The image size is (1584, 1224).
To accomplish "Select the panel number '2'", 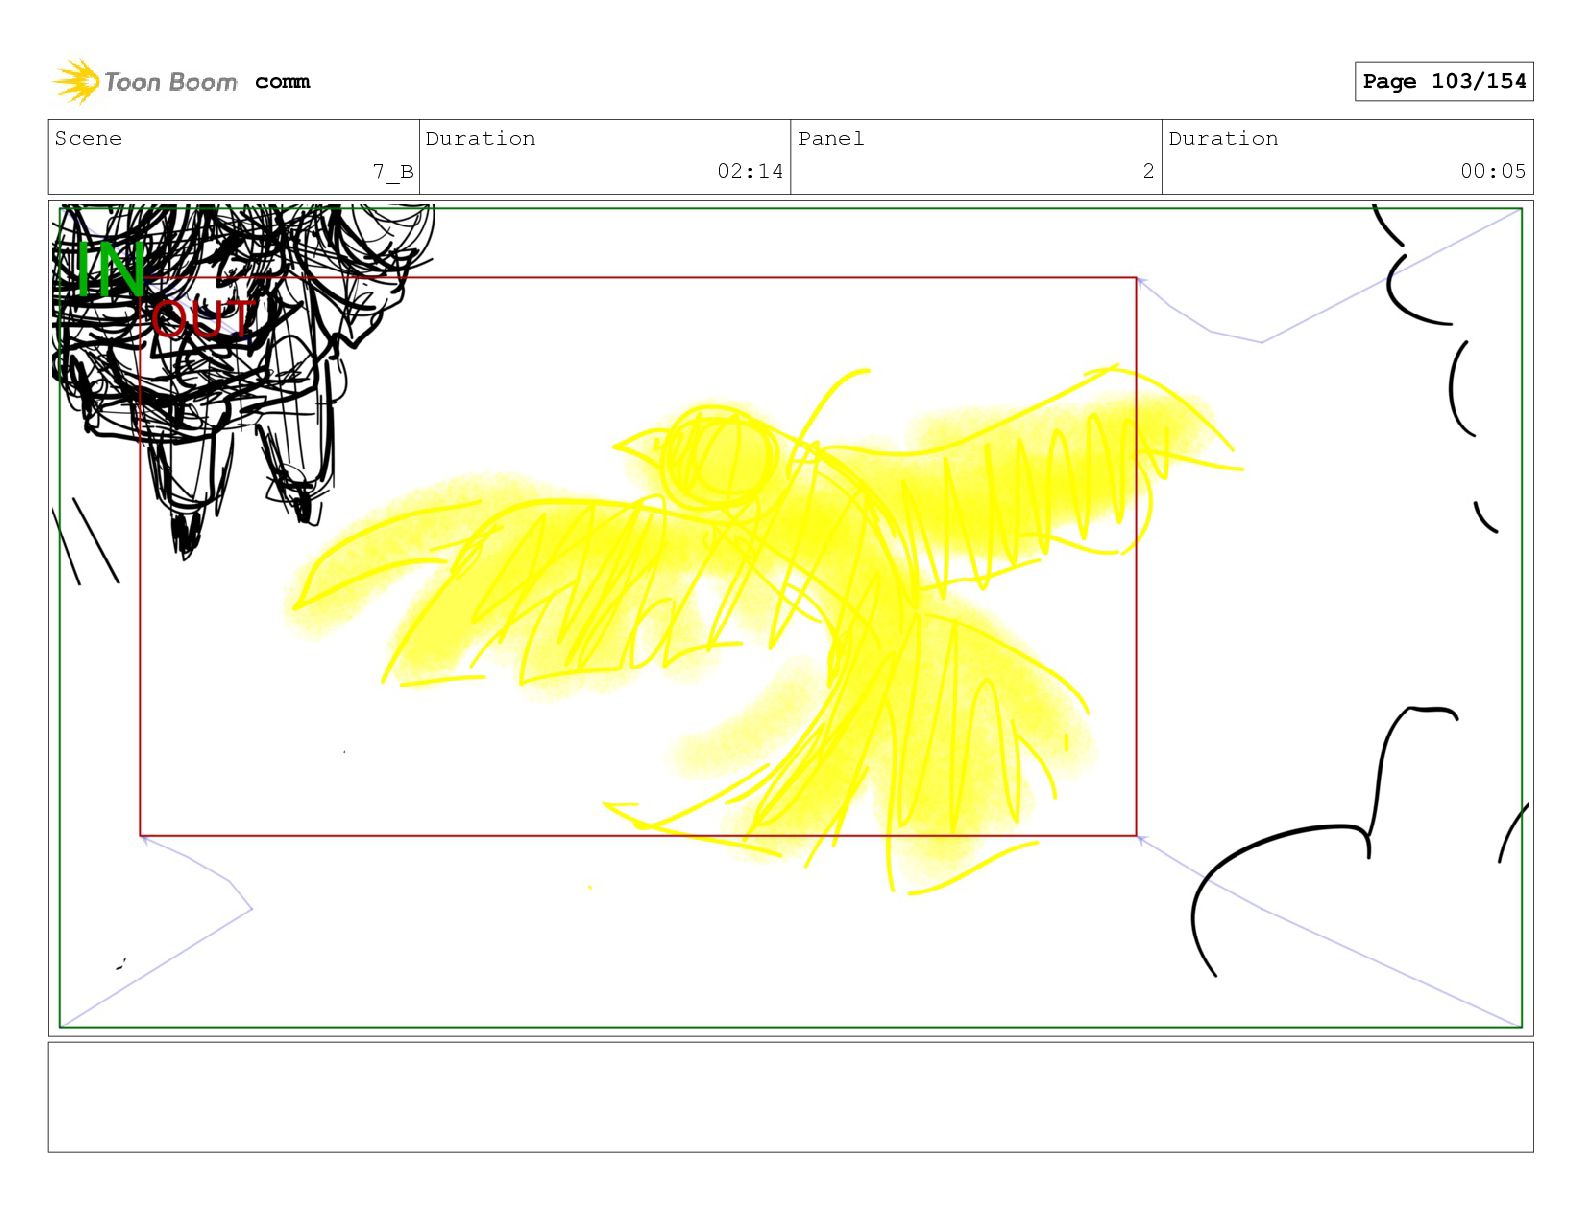I will [1148, 171].
